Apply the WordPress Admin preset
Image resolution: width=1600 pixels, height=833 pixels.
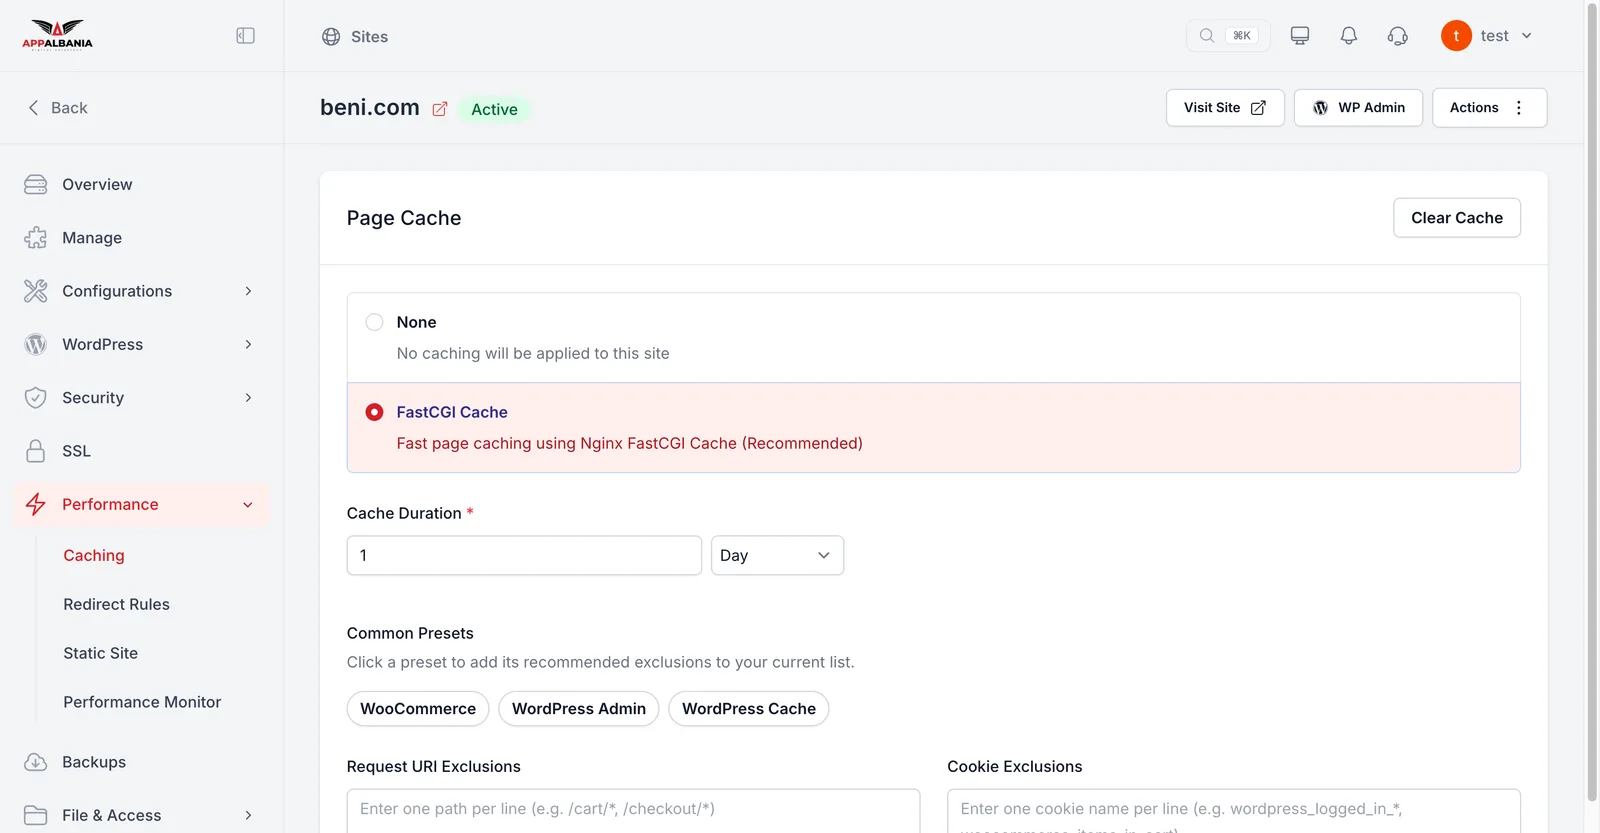click(x=579, y=709)
